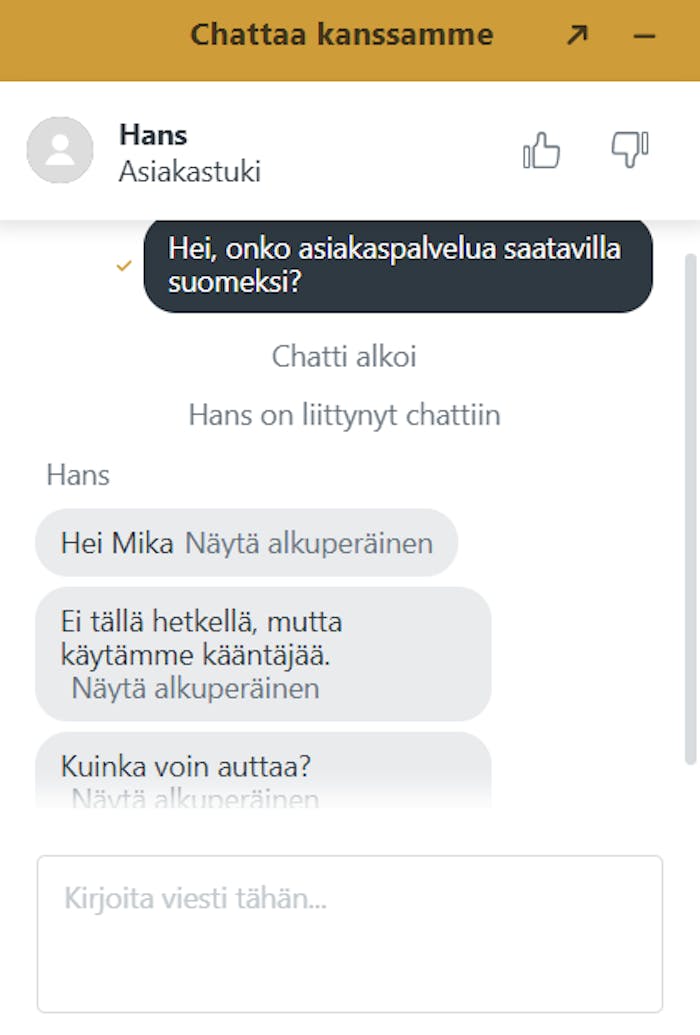This screenshot has height=1035, width=700.
Task: Show original of the "käytämme kääntäjää" message
Action: click(x=195, y=688)
